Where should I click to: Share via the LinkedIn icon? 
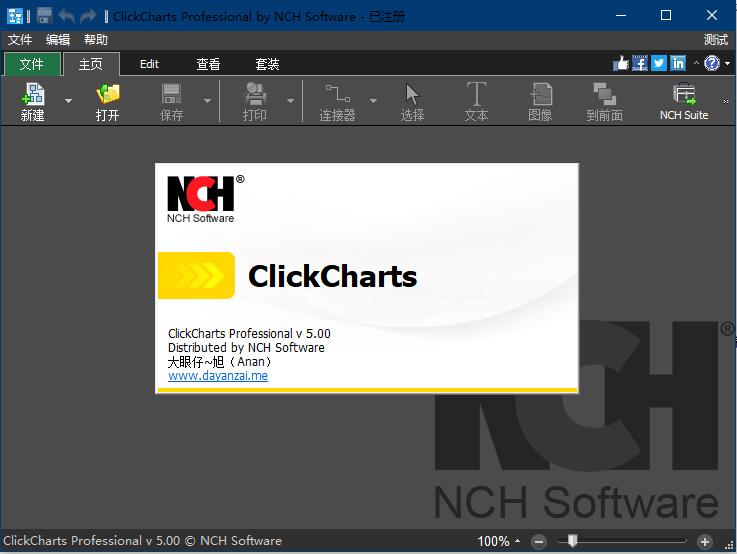point(678,63)
